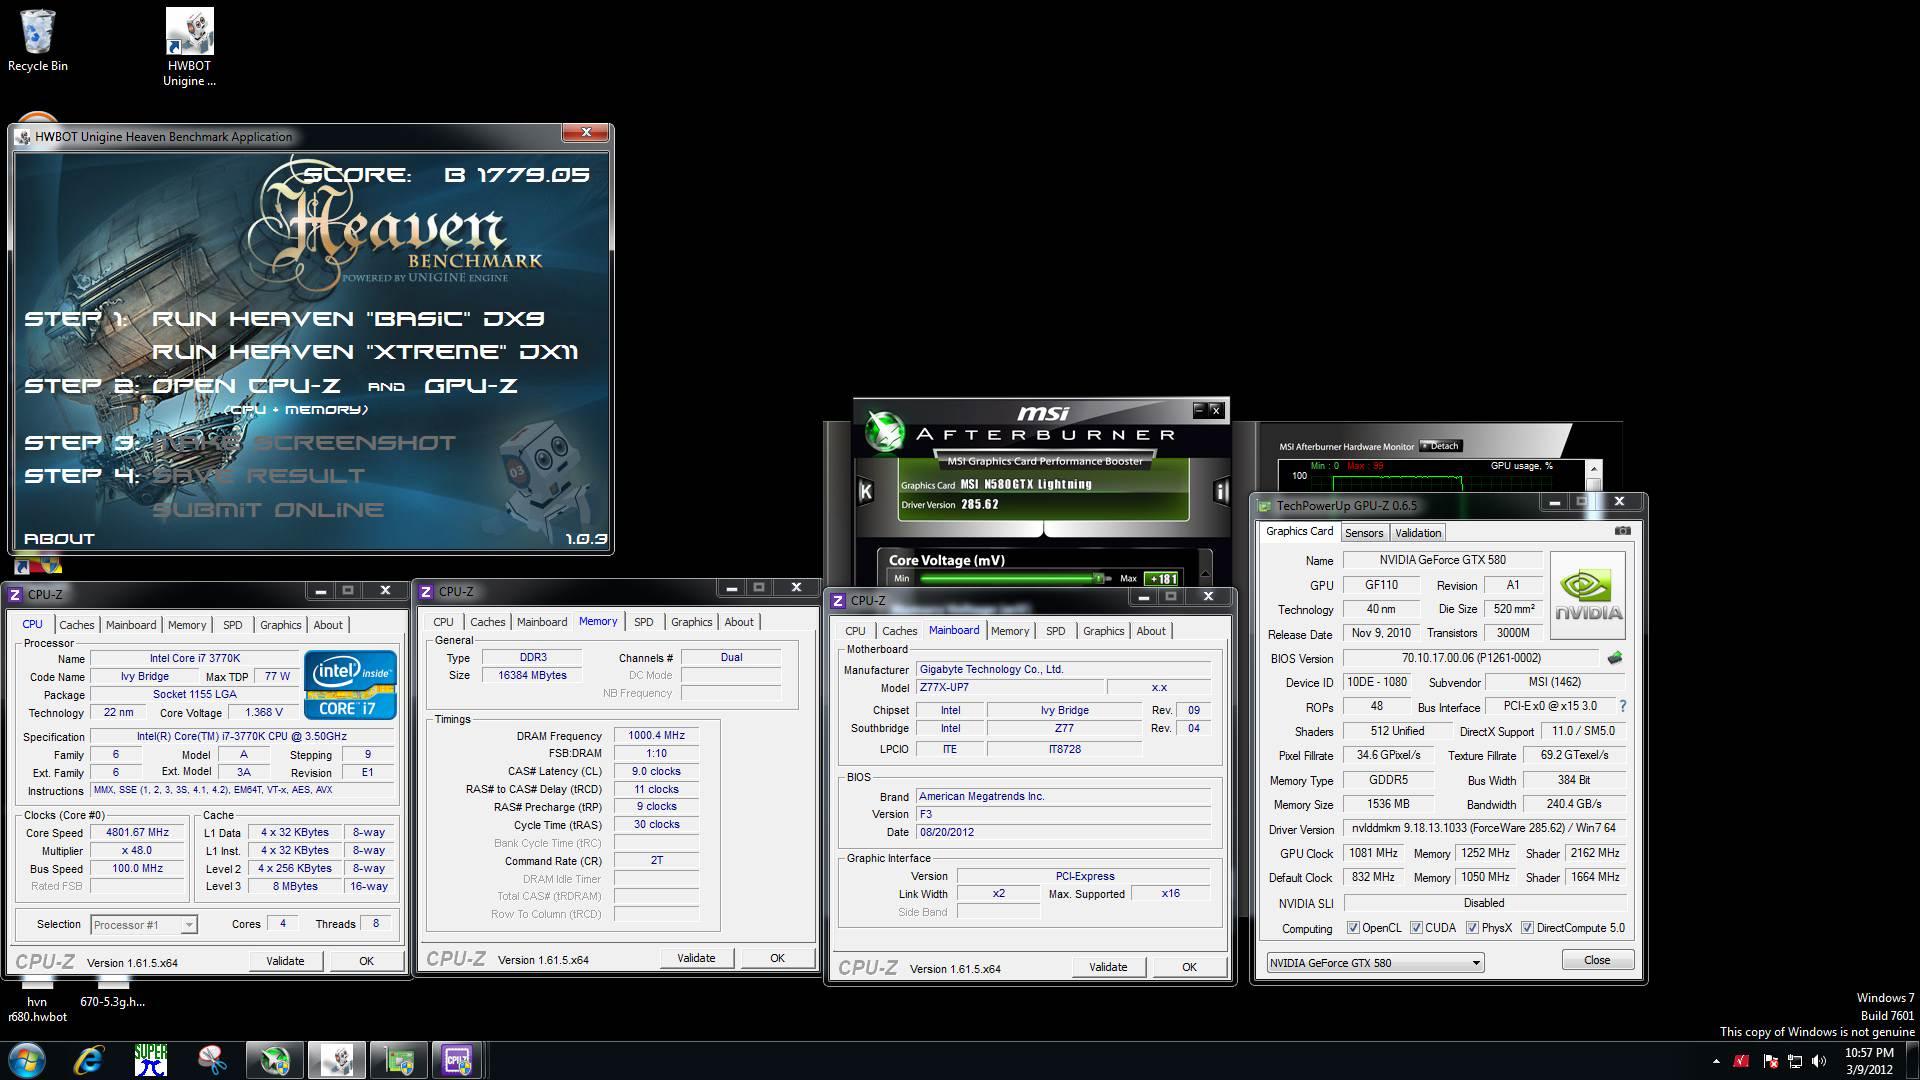The height and width of the screenshot is (1080, 1920).
Task: Switch to Caches tab in left CPU-Z
Action: coord(76,625)
